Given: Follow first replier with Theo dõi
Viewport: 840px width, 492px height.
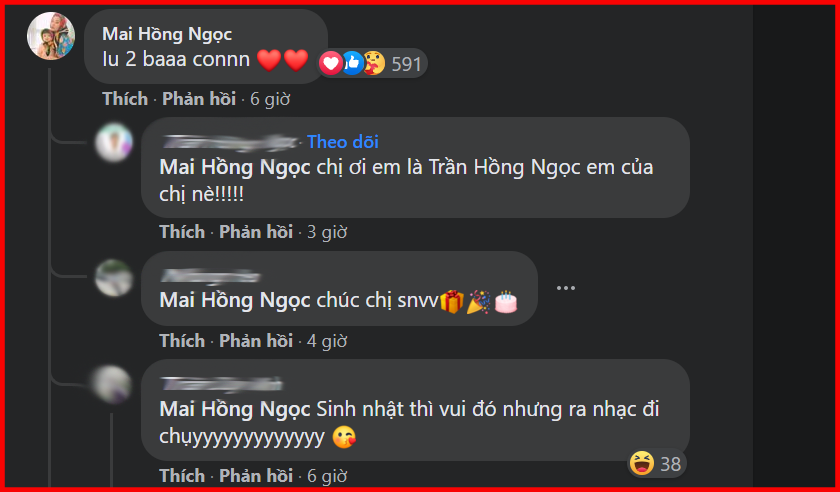Looking at the screenshot, I should click(x=343, y=141).
